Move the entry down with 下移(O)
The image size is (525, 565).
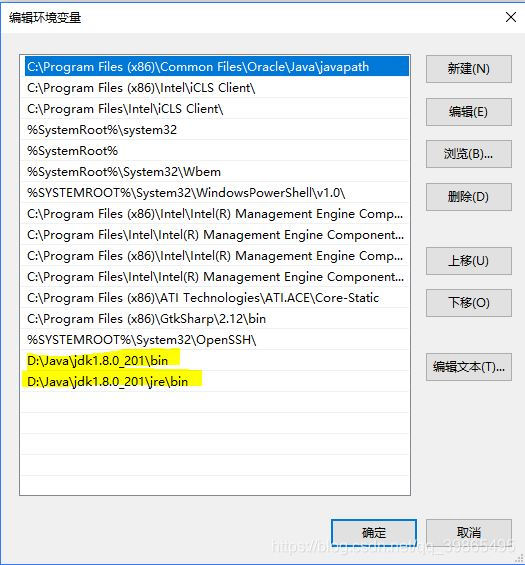click(x=468, y=303)
